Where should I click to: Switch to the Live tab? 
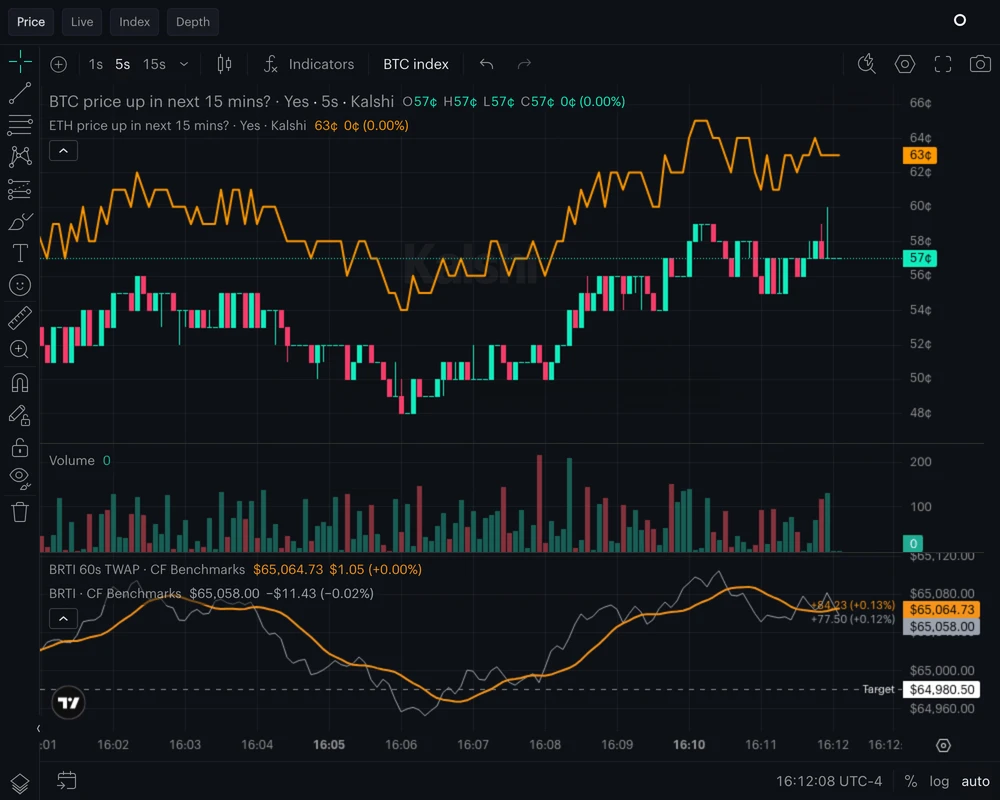[x=82, y=22]
